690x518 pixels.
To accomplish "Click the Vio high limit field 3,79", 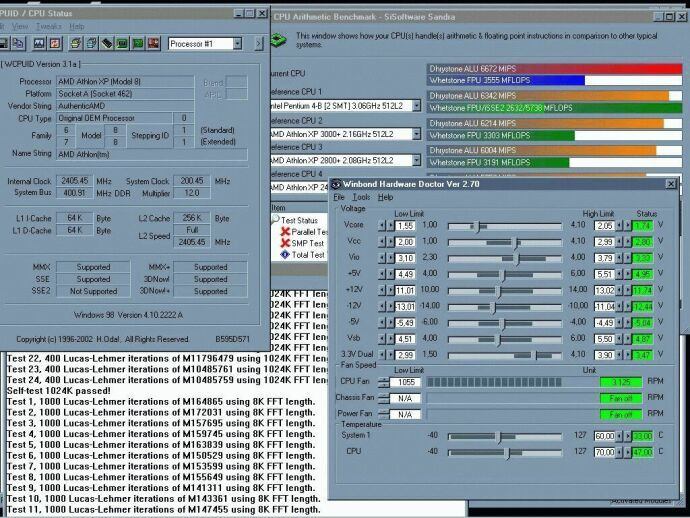I will [604, 258].
